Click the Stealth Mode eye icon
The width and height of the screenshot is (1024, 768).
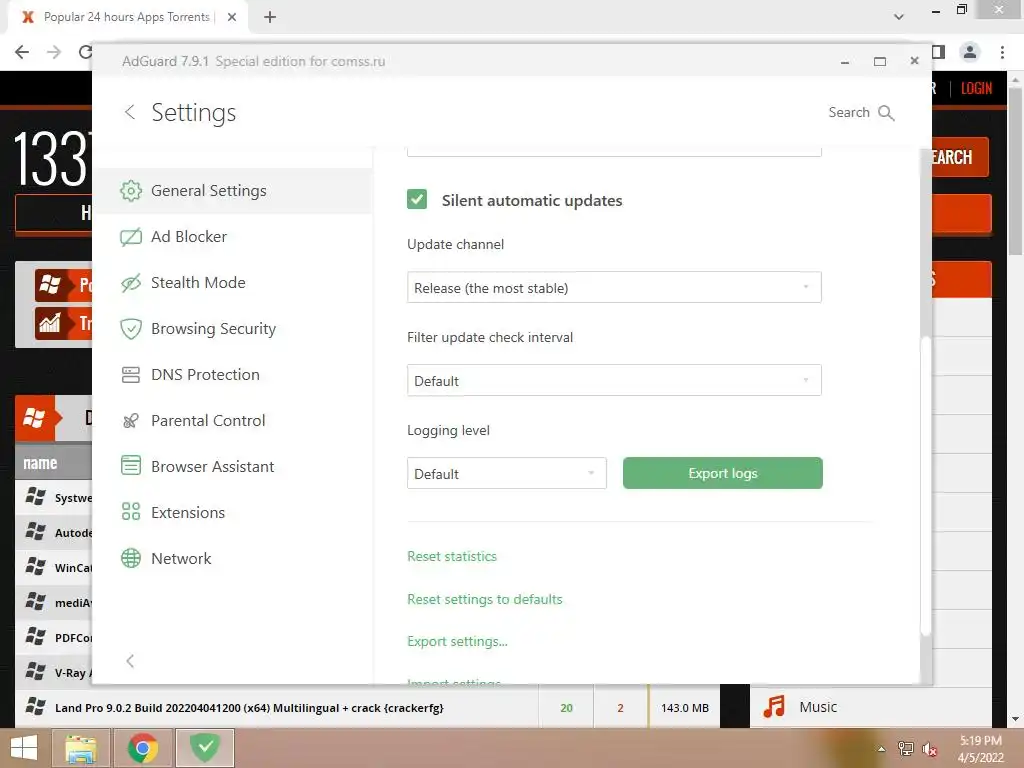coord(131,283)
